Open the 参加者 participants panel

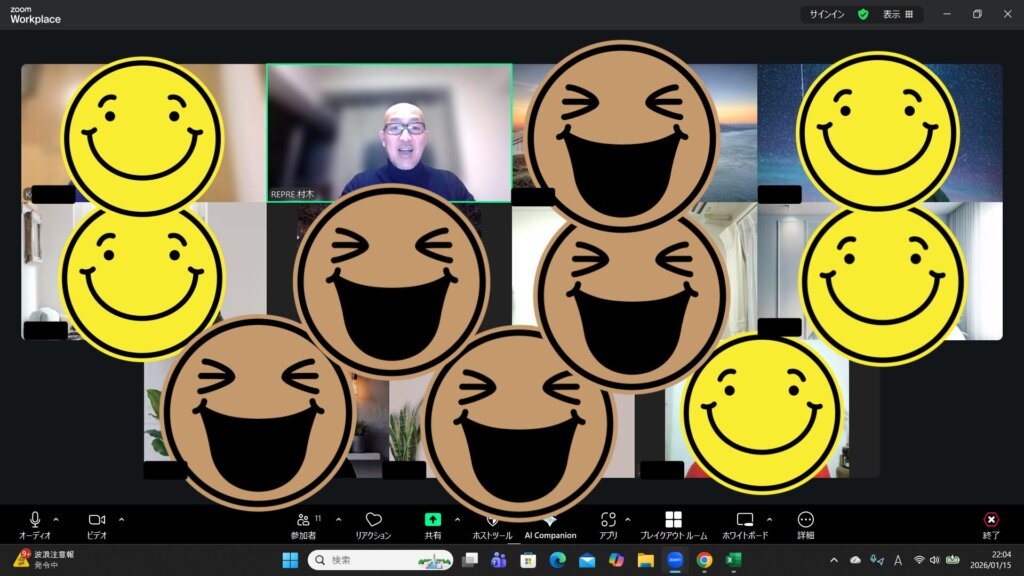click(x=304, y=520)
